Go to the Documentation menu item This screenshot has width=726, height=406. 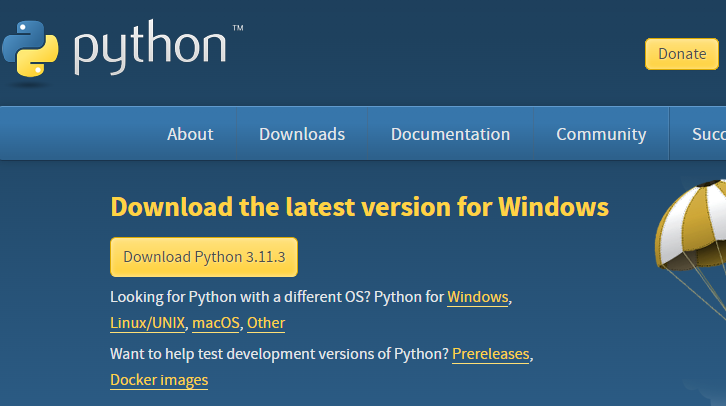tap(450, 134)
